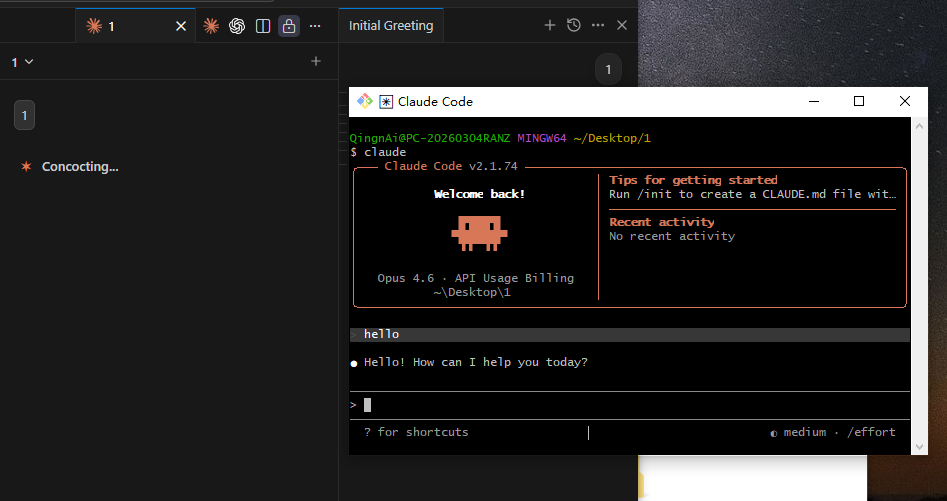Click the message bubble 1 in Initial Greeting panel
947x501 pixels.
[x=608, y=69]
